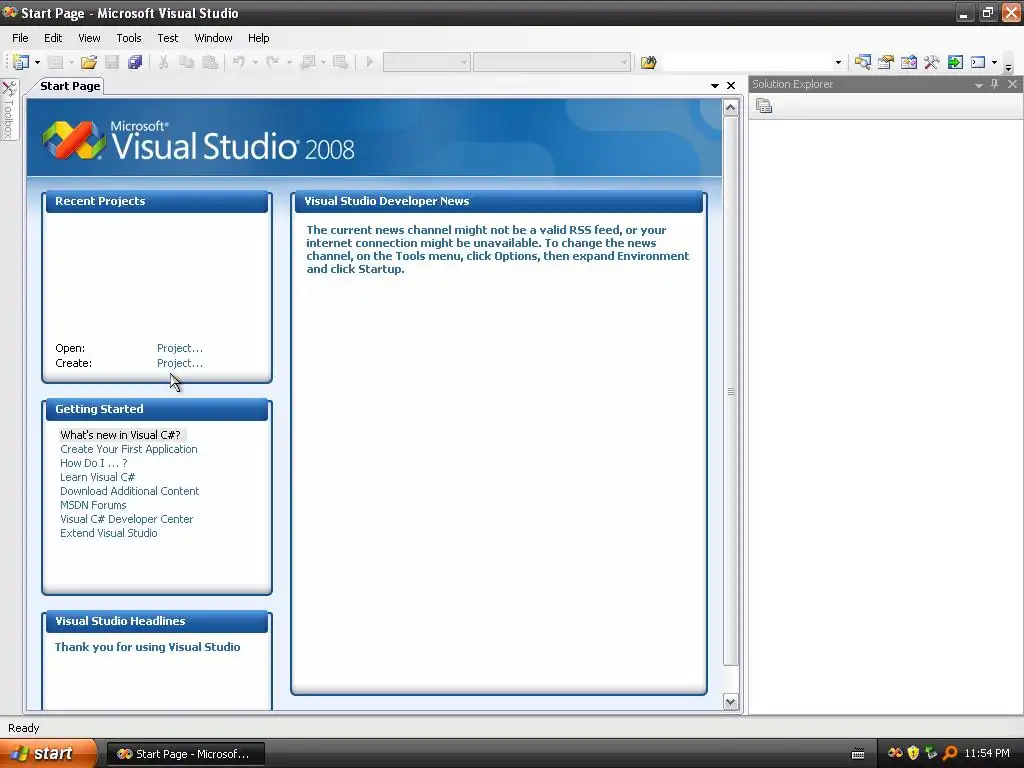Click the Navigate Forward icon
Viewport: 1024px width, 768px height.
[x=340, y=62]
